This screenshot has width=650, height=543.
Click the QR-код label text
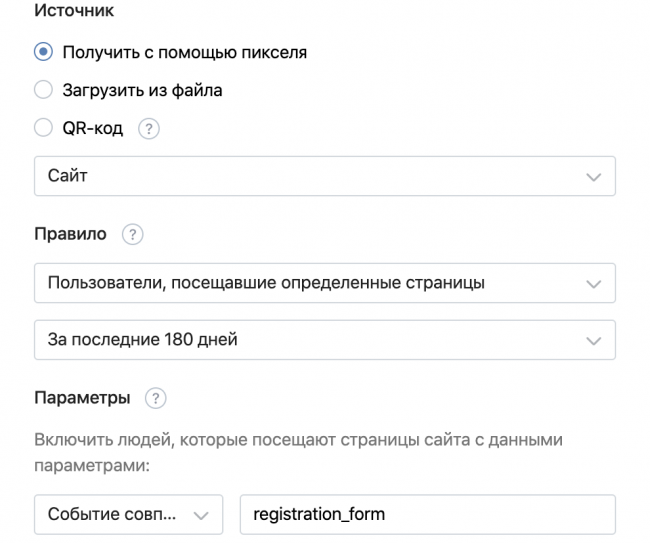[93, 129]
